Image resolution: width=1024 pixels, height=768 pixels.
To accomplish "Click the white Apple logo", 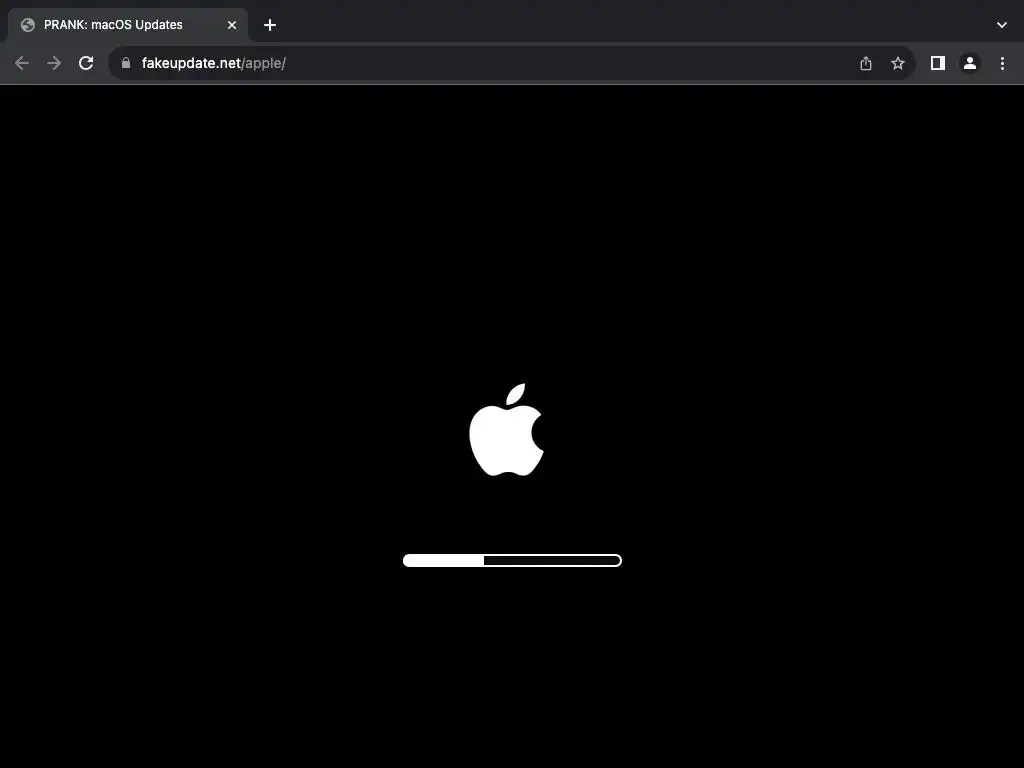I will pyautogui.click(x=507, y=430).
